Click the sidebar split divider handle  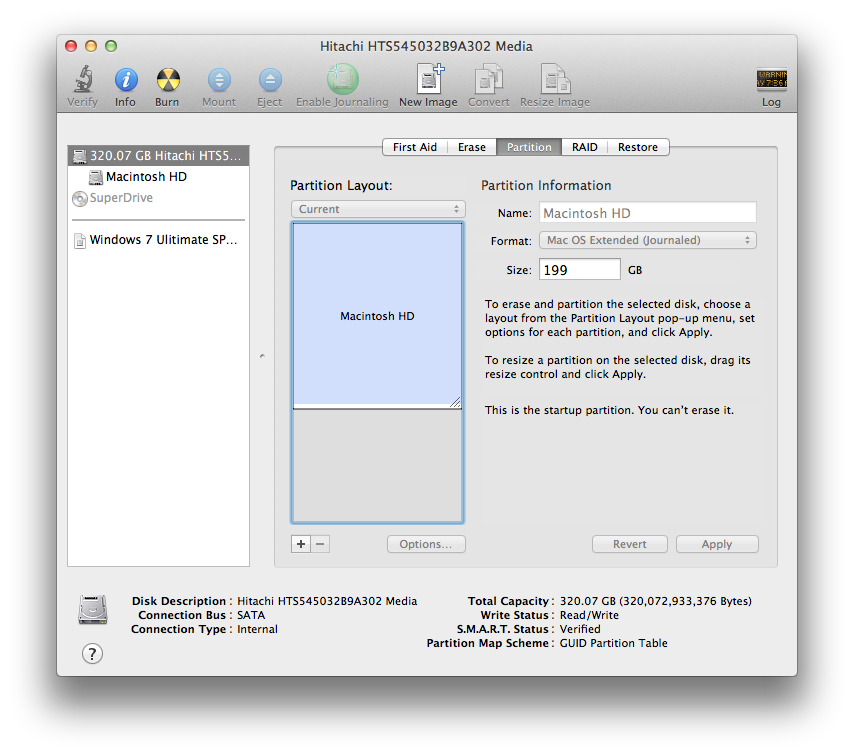262,356
